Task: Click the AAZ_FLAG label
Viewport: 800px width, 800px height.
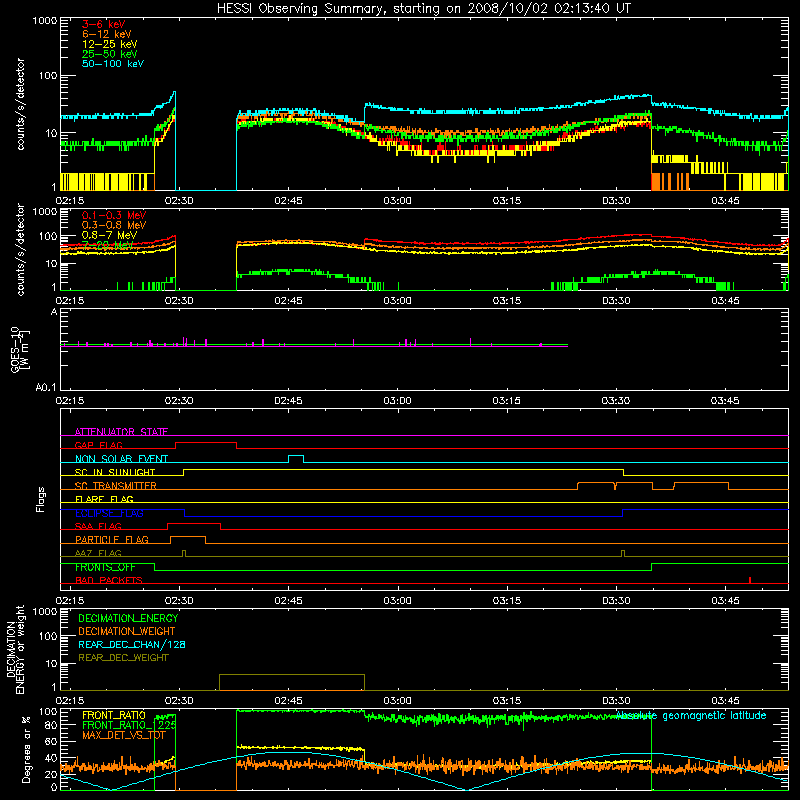Action: point(98,553)
